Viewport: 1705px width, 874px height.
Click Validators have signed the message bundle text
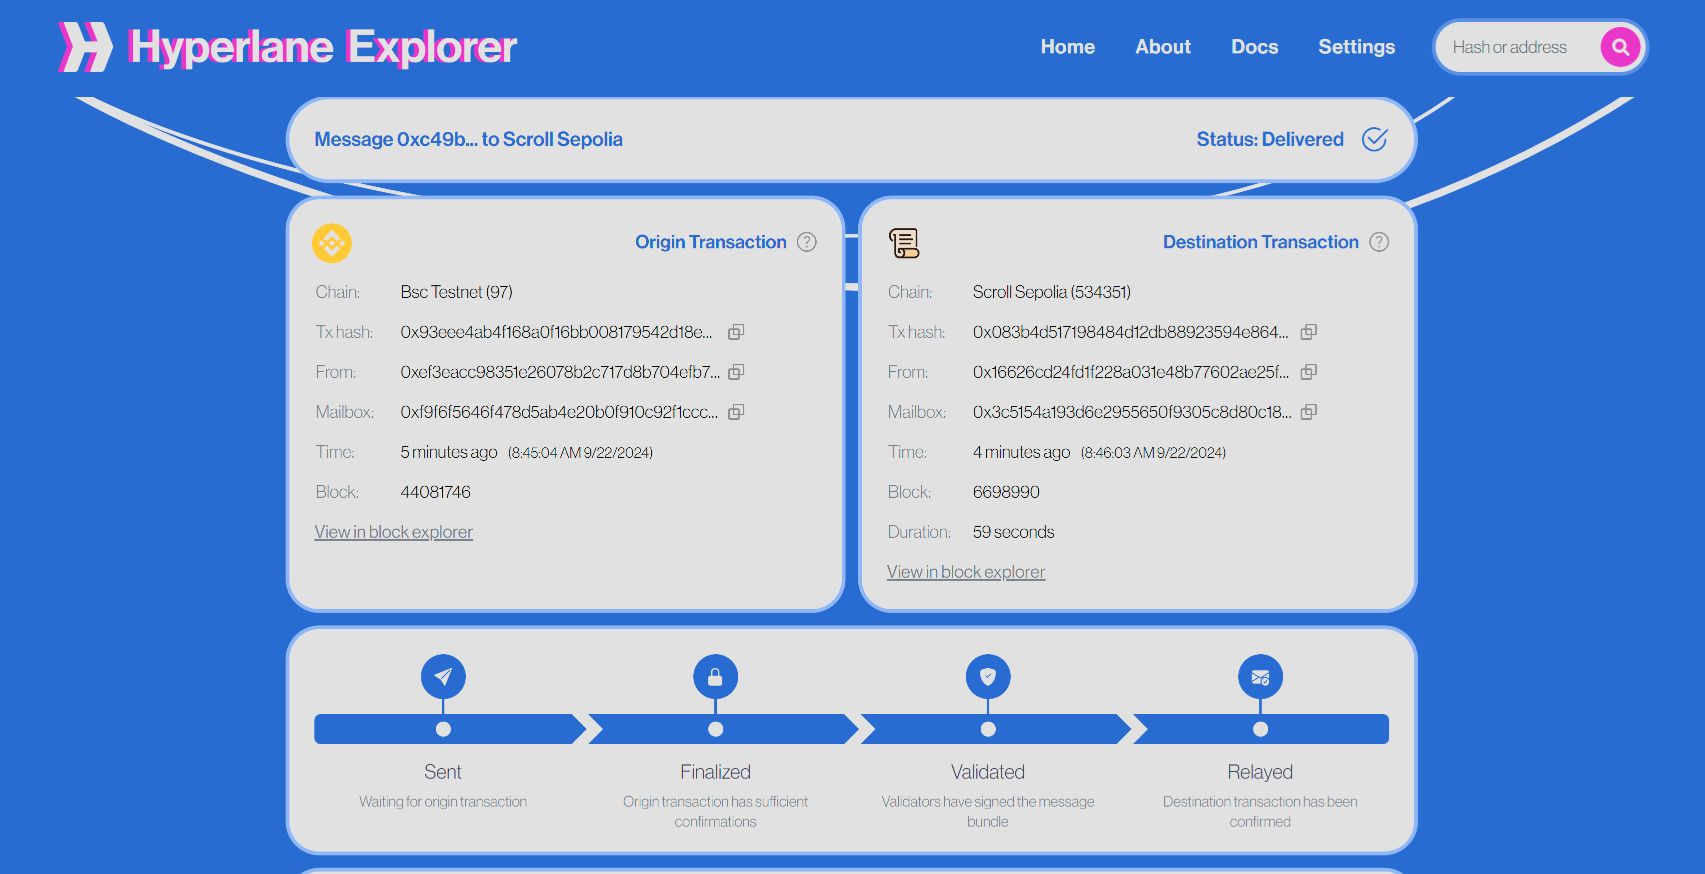pos(988,812)
